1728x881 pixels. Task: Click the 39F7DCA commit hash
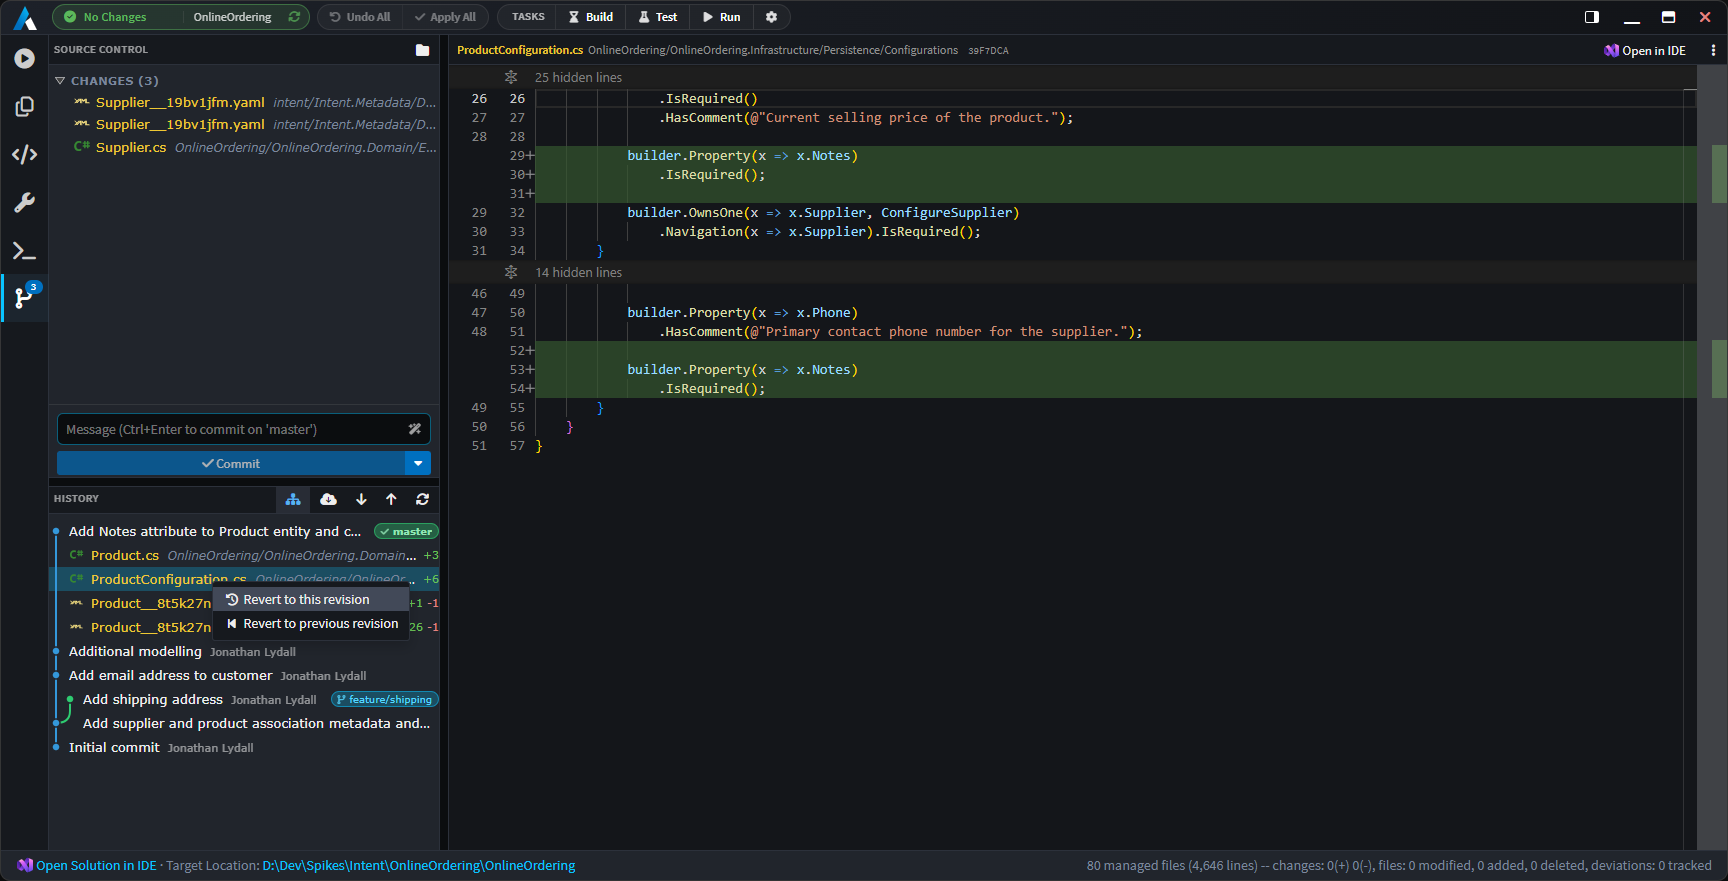988,50
